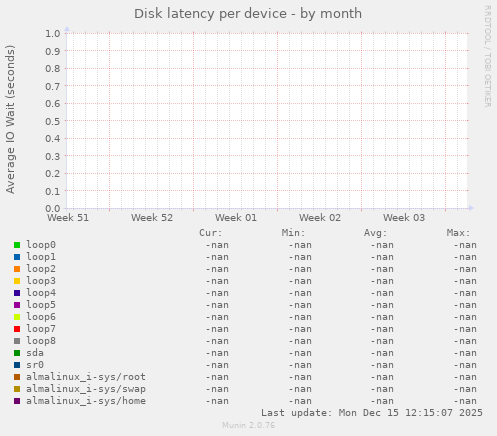Click the loop7 Avg -nan value
This screenshot has width=497, height=436.
click(x=382, y=329)
